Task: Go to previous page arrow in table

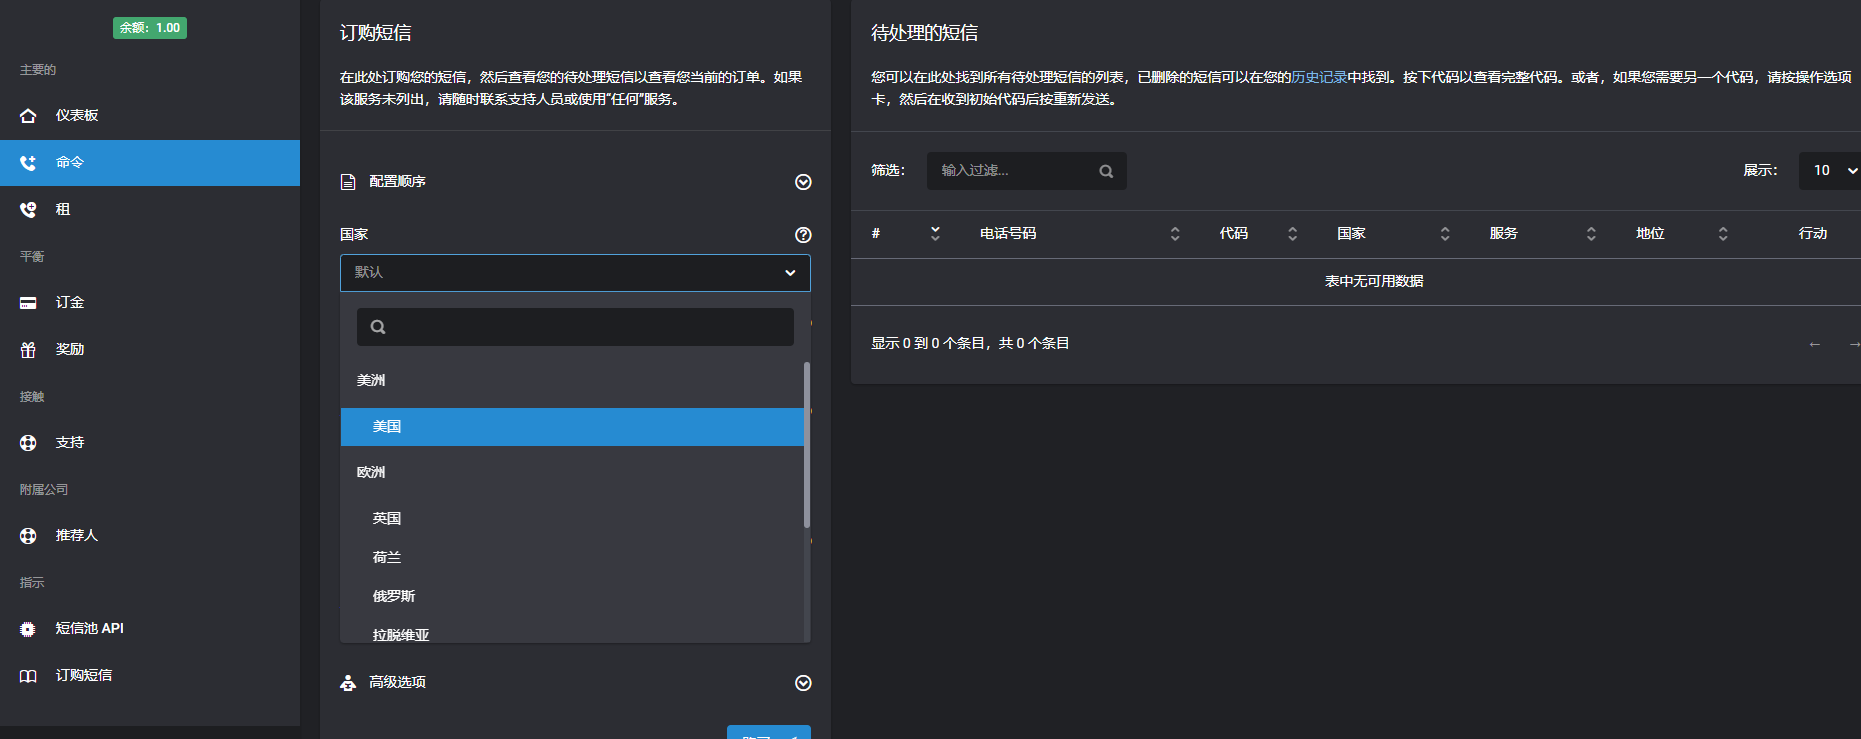Action: coord(1815,344)
